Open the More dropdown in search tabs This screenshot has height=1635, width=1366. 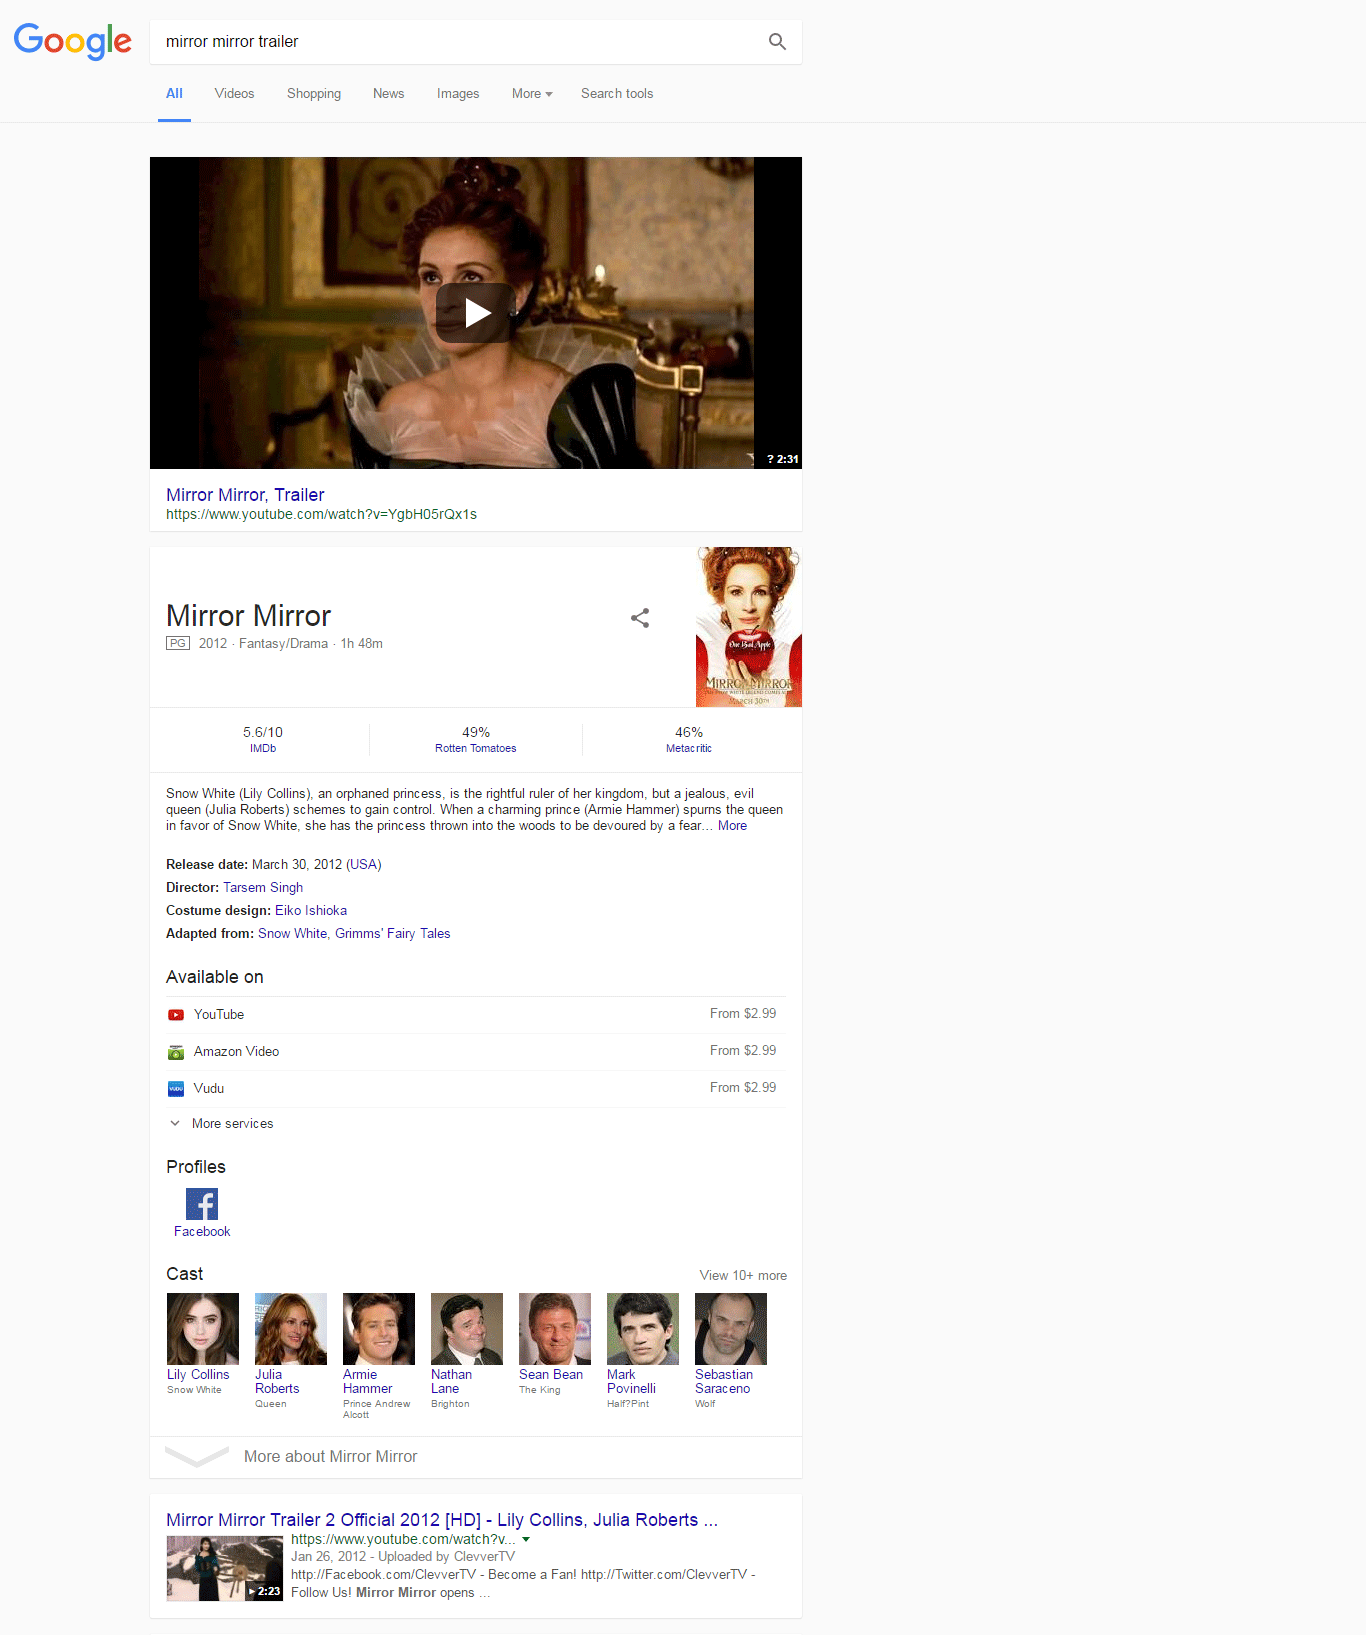(x=532, y=94)
